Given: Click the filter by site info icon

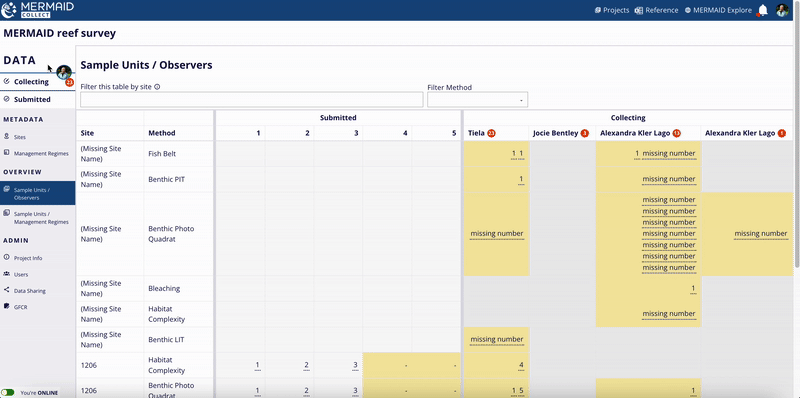Looking at the screenshot, I should pyautogui.click(x=157, y=87).
